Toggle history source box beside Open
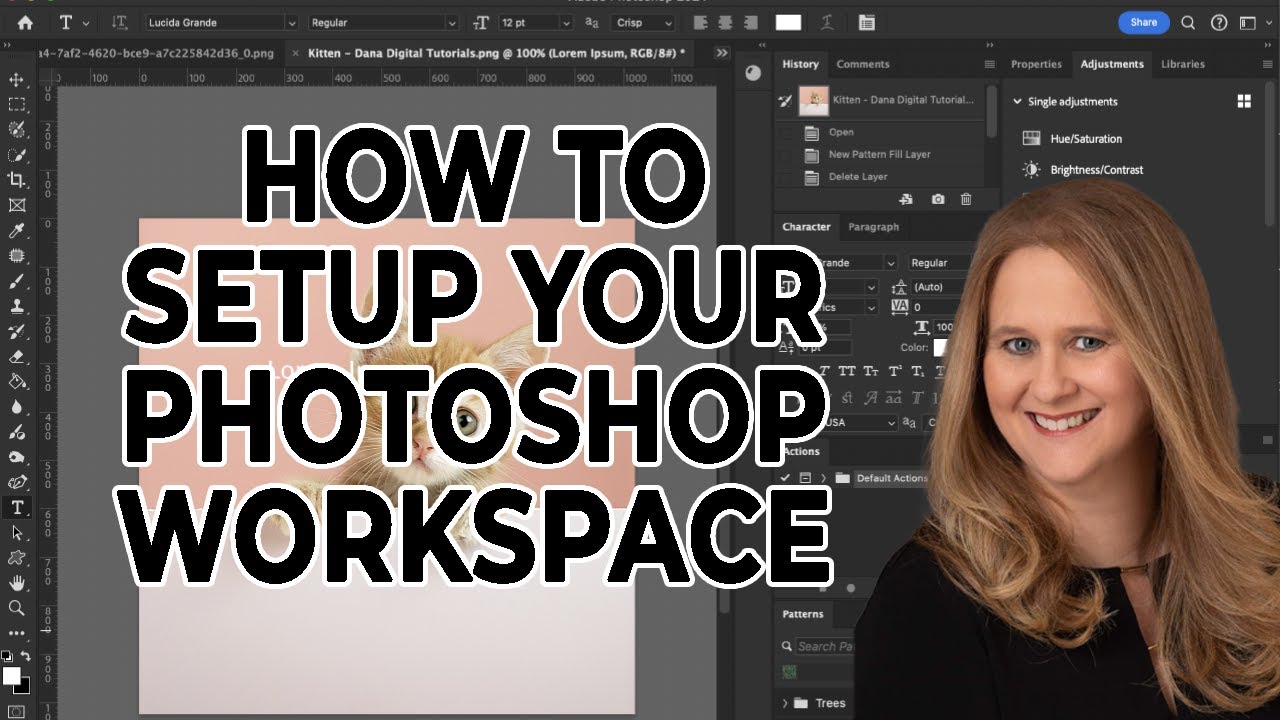The width and height of the screenshot is (1280, 720). 786,132
